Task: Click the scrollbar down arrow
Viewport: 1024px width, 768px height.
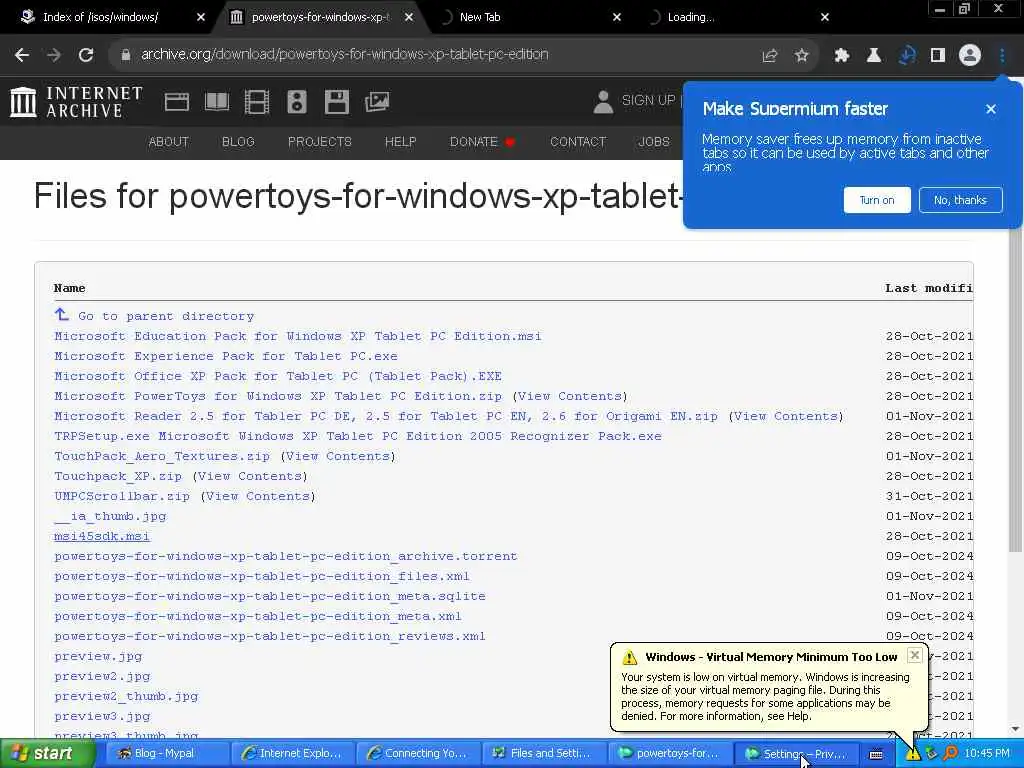Action: coord(1016,729)
